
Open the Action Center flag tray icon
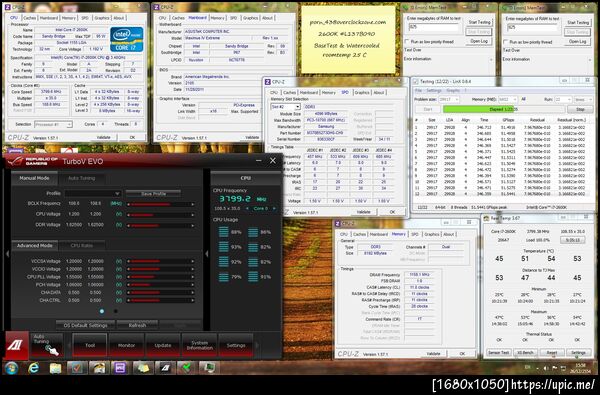[x=554, y=368]
